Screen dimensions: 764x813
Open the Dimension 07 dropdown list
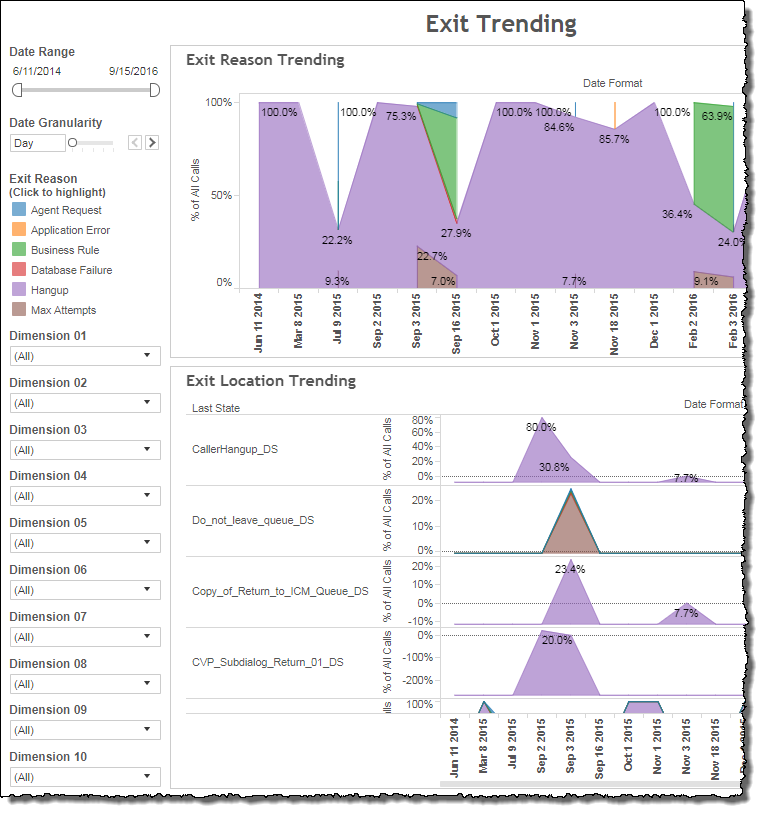click(x=84, y=637)
